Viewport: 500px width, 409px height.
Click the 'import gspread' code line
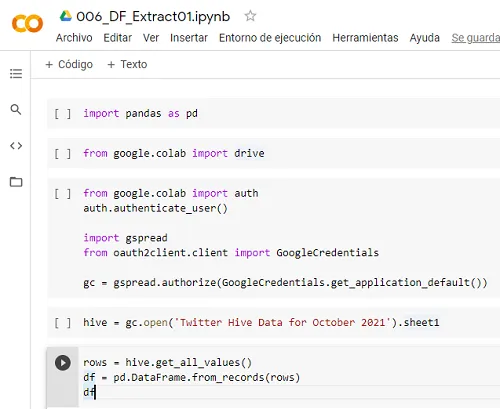[x=125, y=238]
